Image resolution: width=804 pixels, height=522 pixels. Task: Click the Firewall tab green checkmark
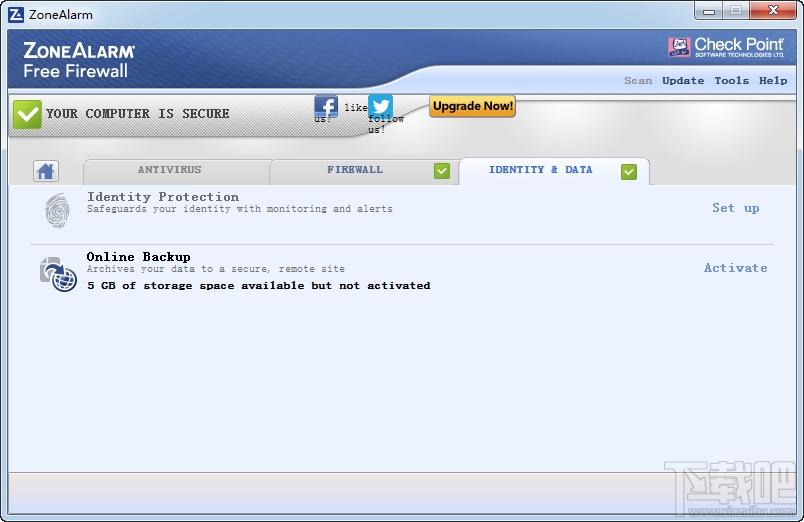pyautogui.click(x=441, y=171)
